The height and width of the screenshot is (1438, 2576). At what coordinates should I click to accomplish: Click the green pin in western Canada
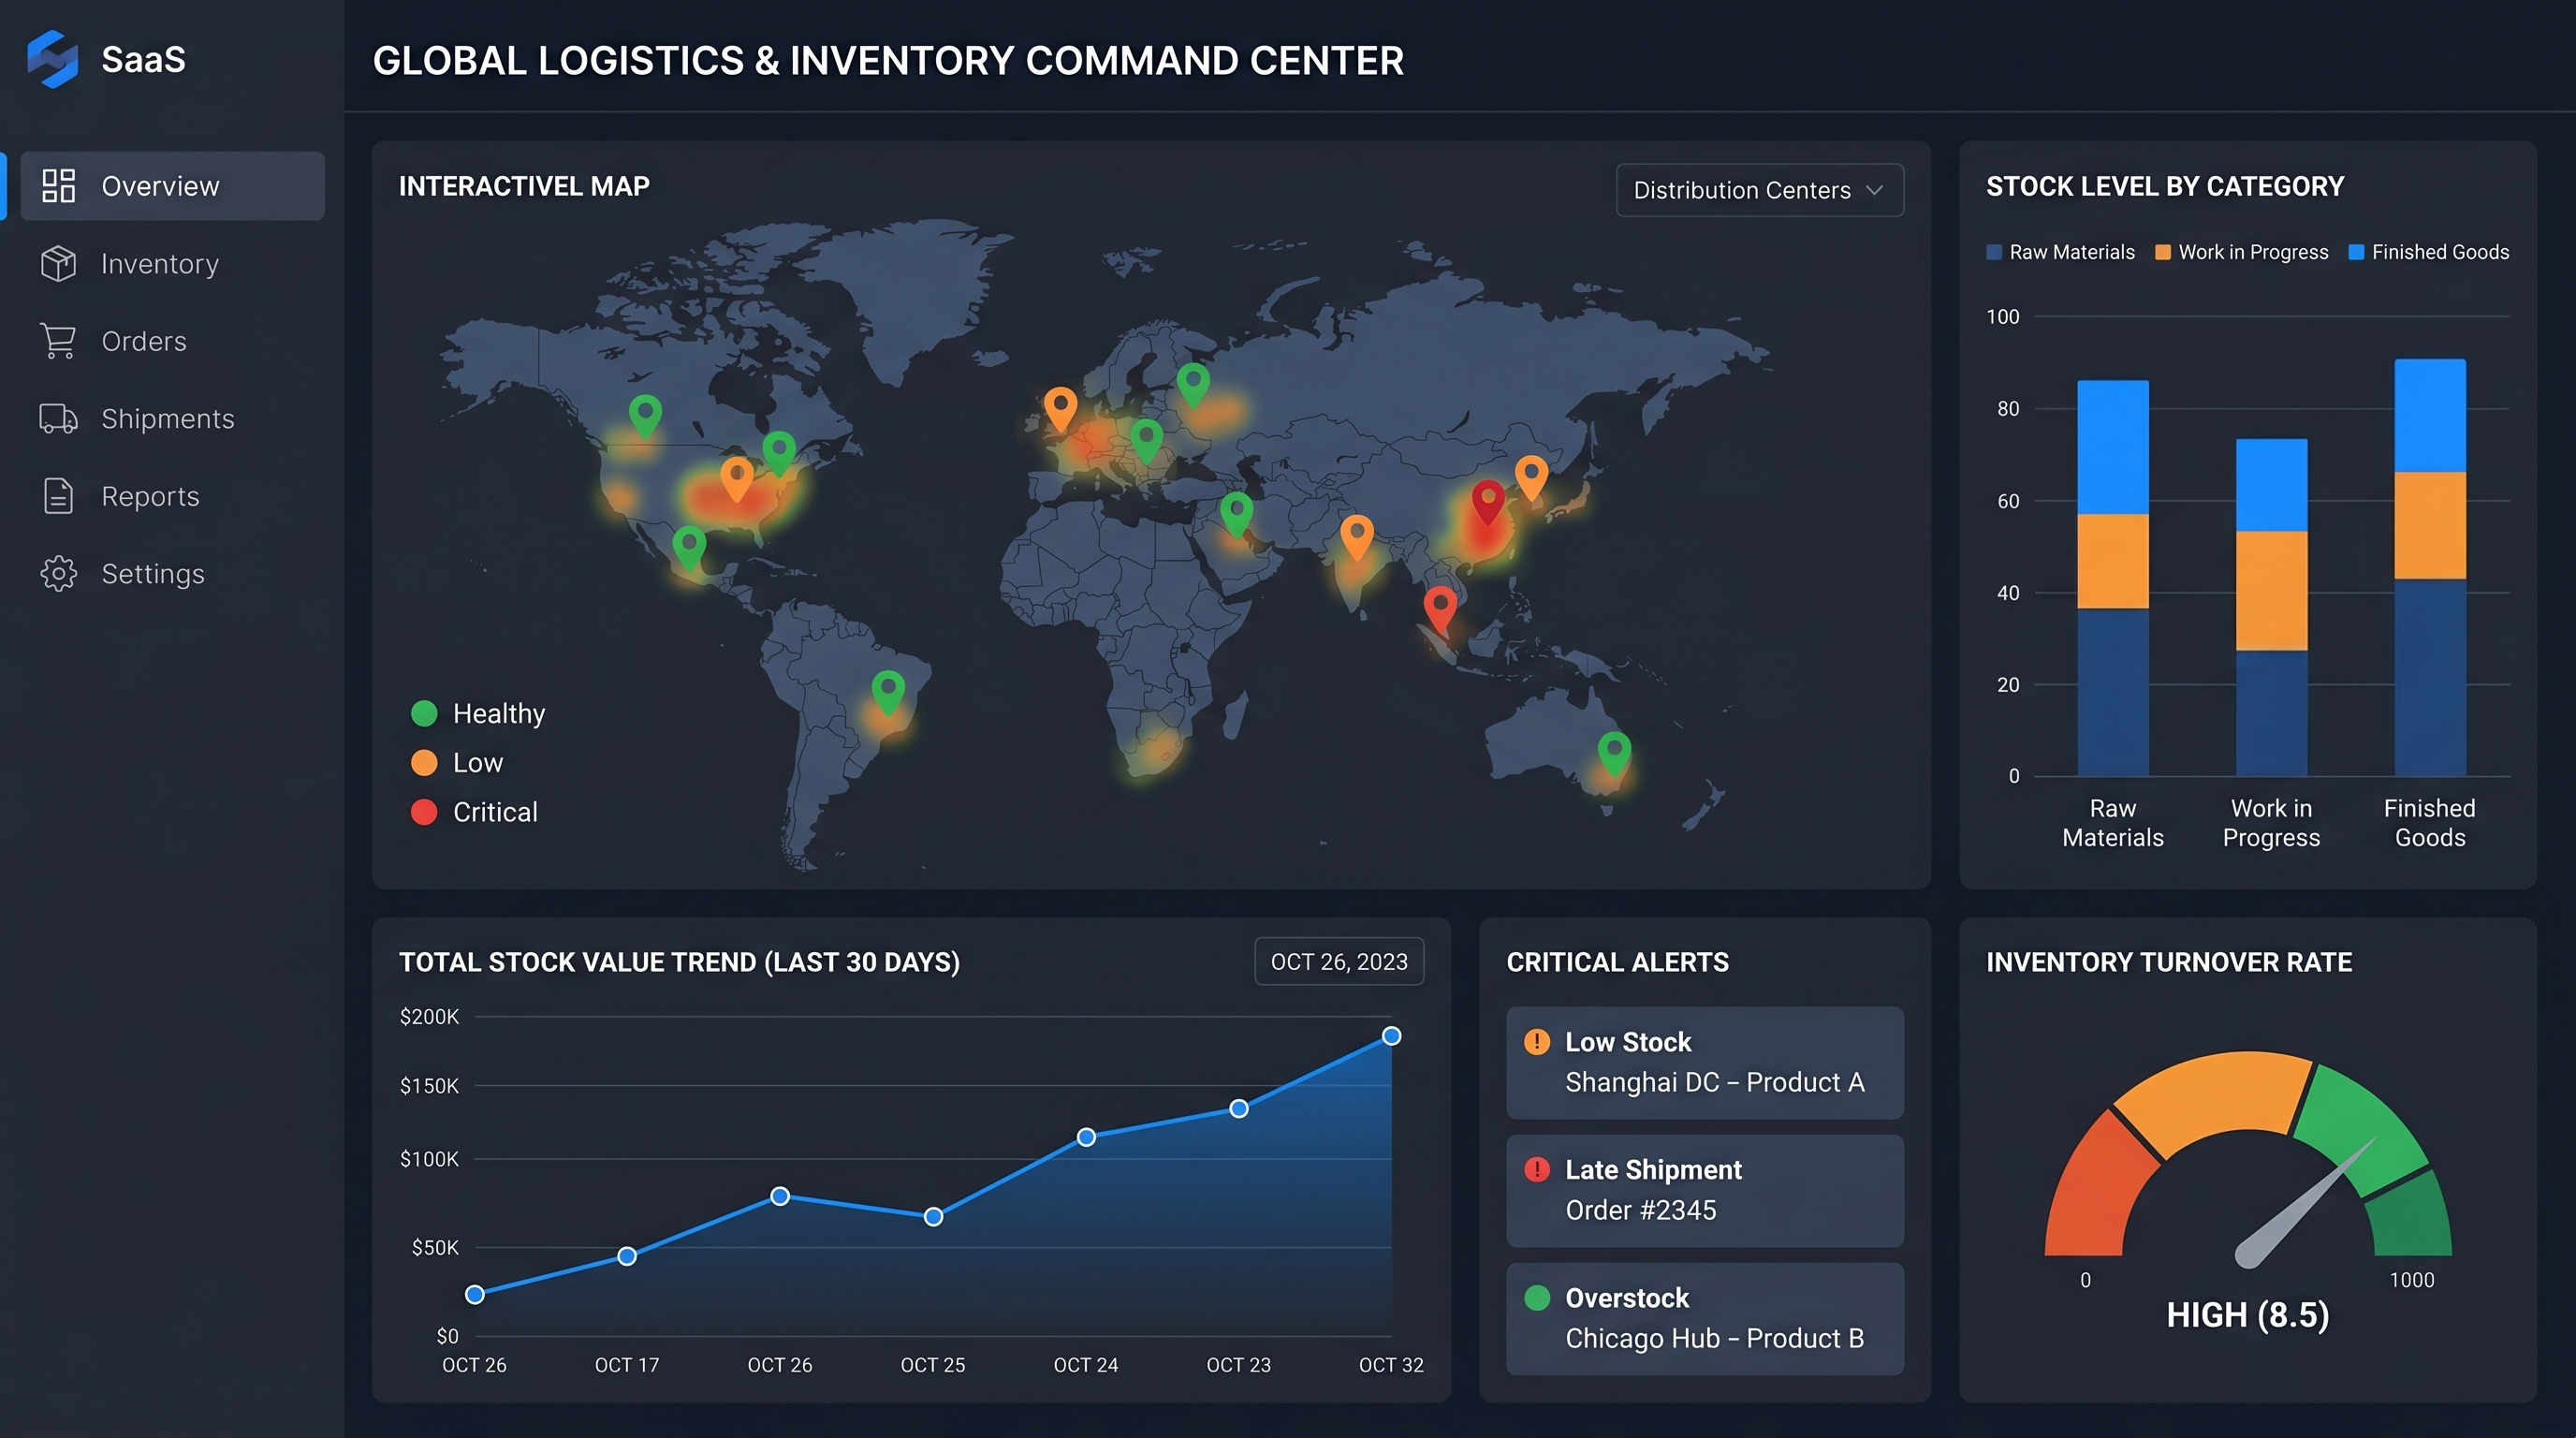pos(645,414)
